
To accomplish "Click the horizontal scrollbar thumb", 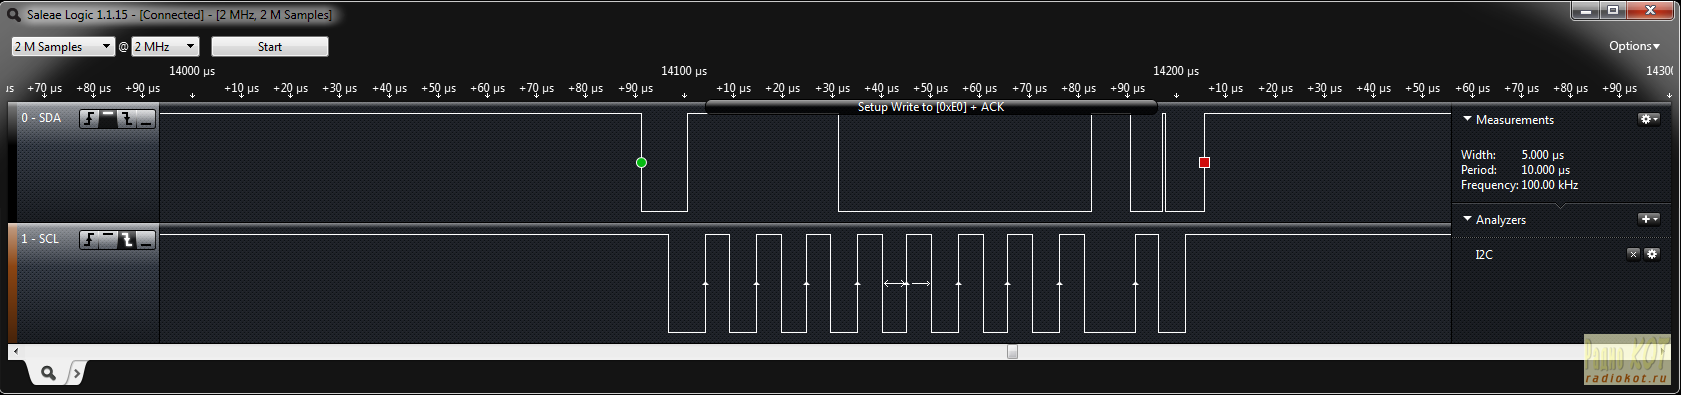I will pos(1012,352).
